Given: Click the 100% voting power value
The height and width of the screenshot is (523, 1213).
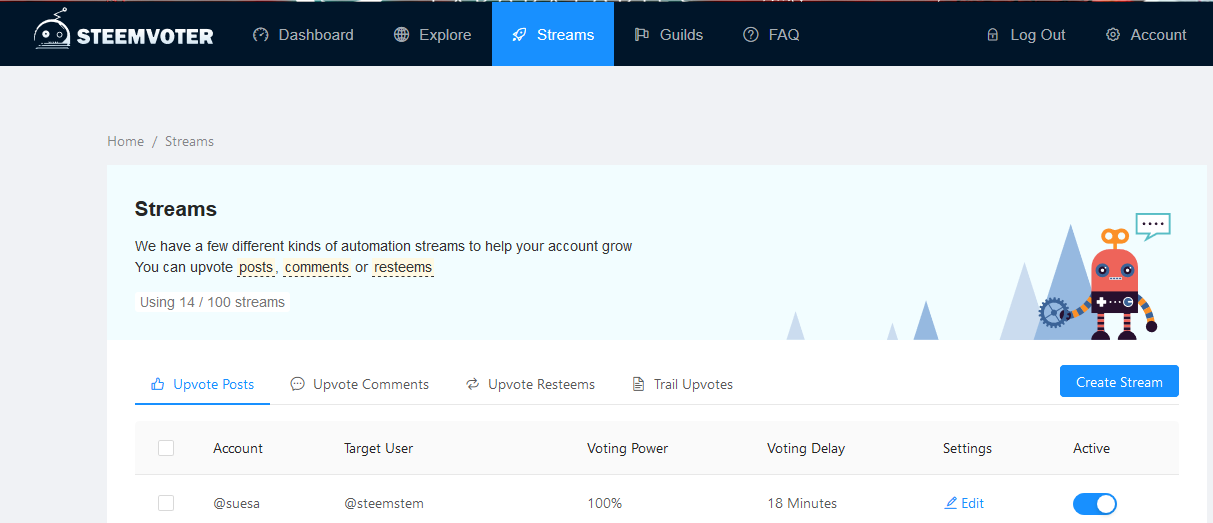Looking at the screenshot, I should (604, 503).
